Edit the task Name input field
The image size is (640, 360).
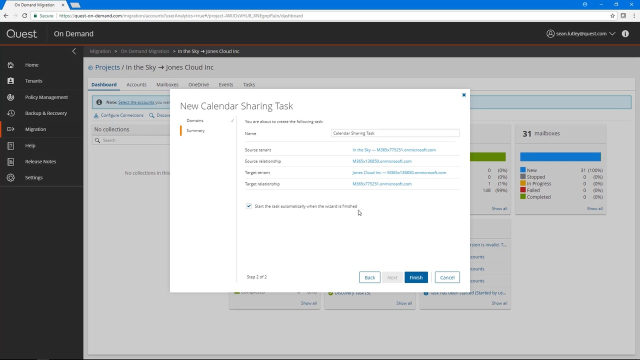pyautogui.click(x=395, y=133)
